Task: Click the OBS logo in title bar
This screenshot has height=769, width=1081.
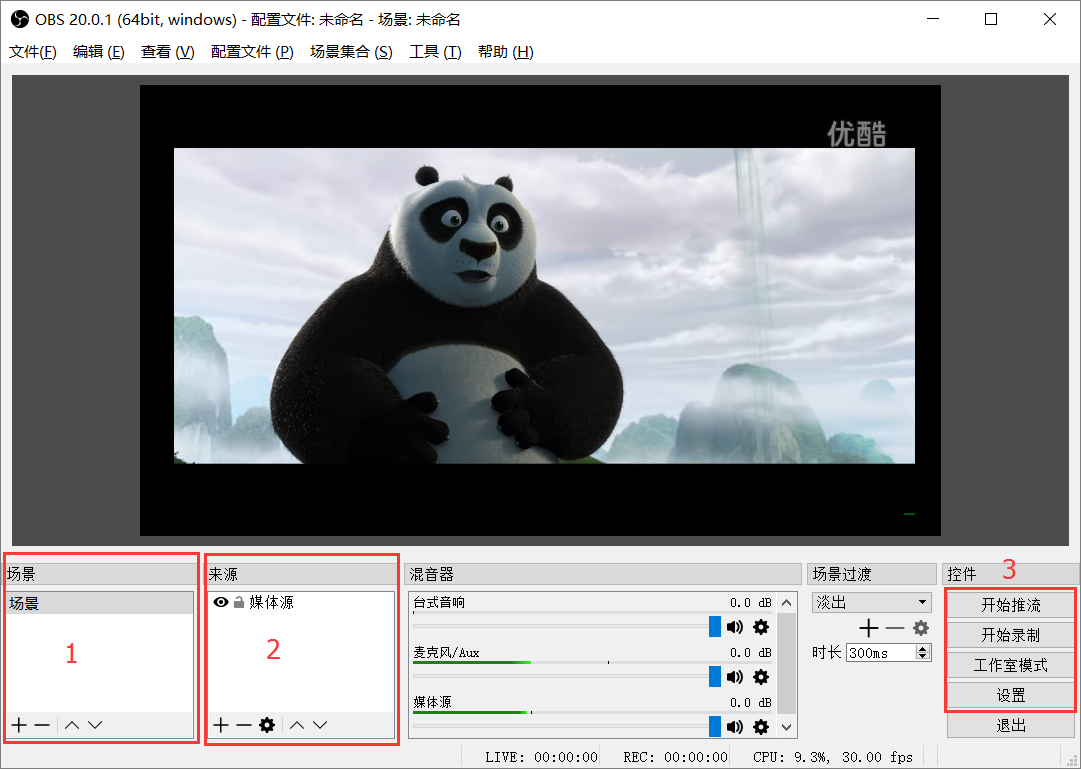Action: (x=19, y=19)
